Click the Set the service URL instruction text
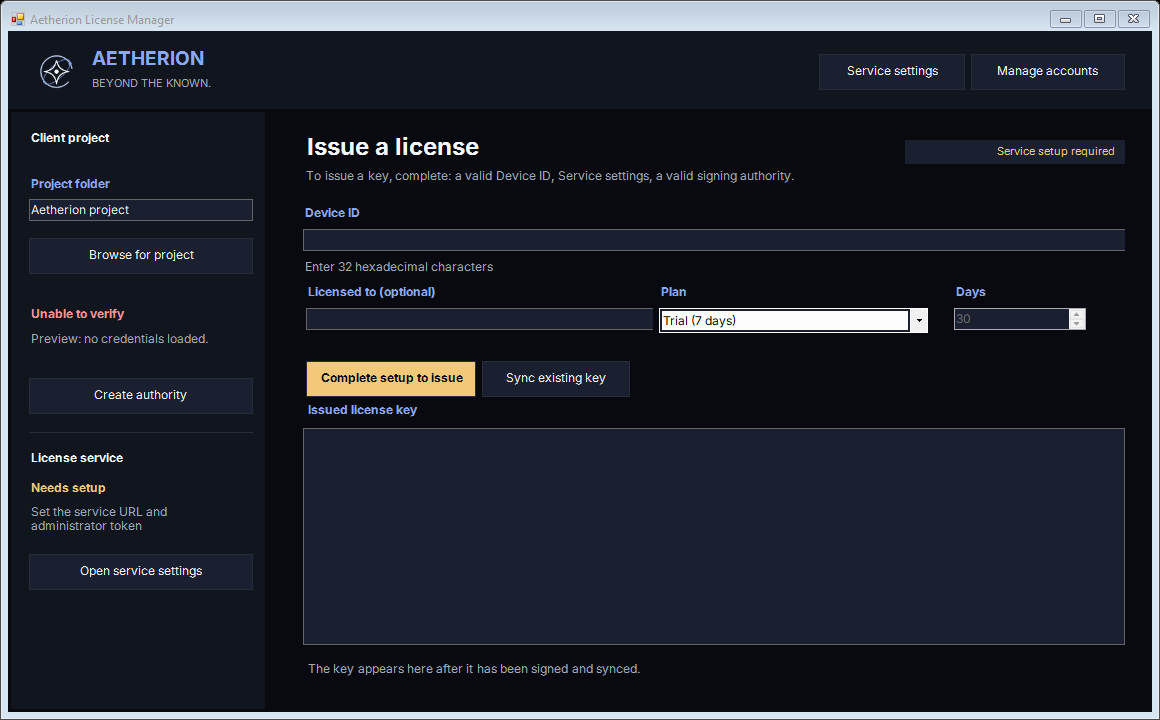Viewport: 1160px width, 720px height. click(x=99, y=519)
